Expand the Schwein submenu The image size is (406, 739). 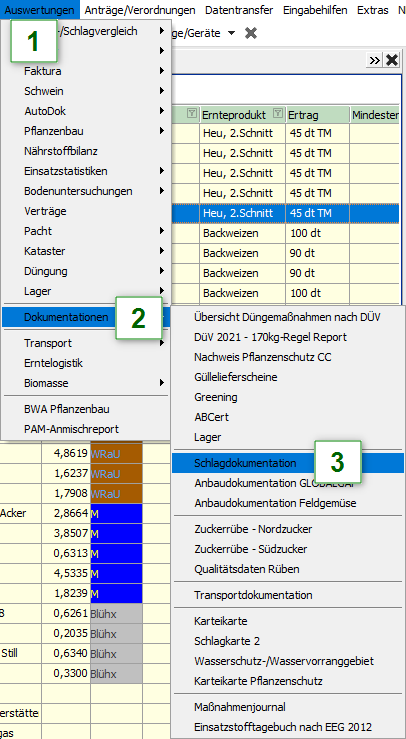(86, 91)
